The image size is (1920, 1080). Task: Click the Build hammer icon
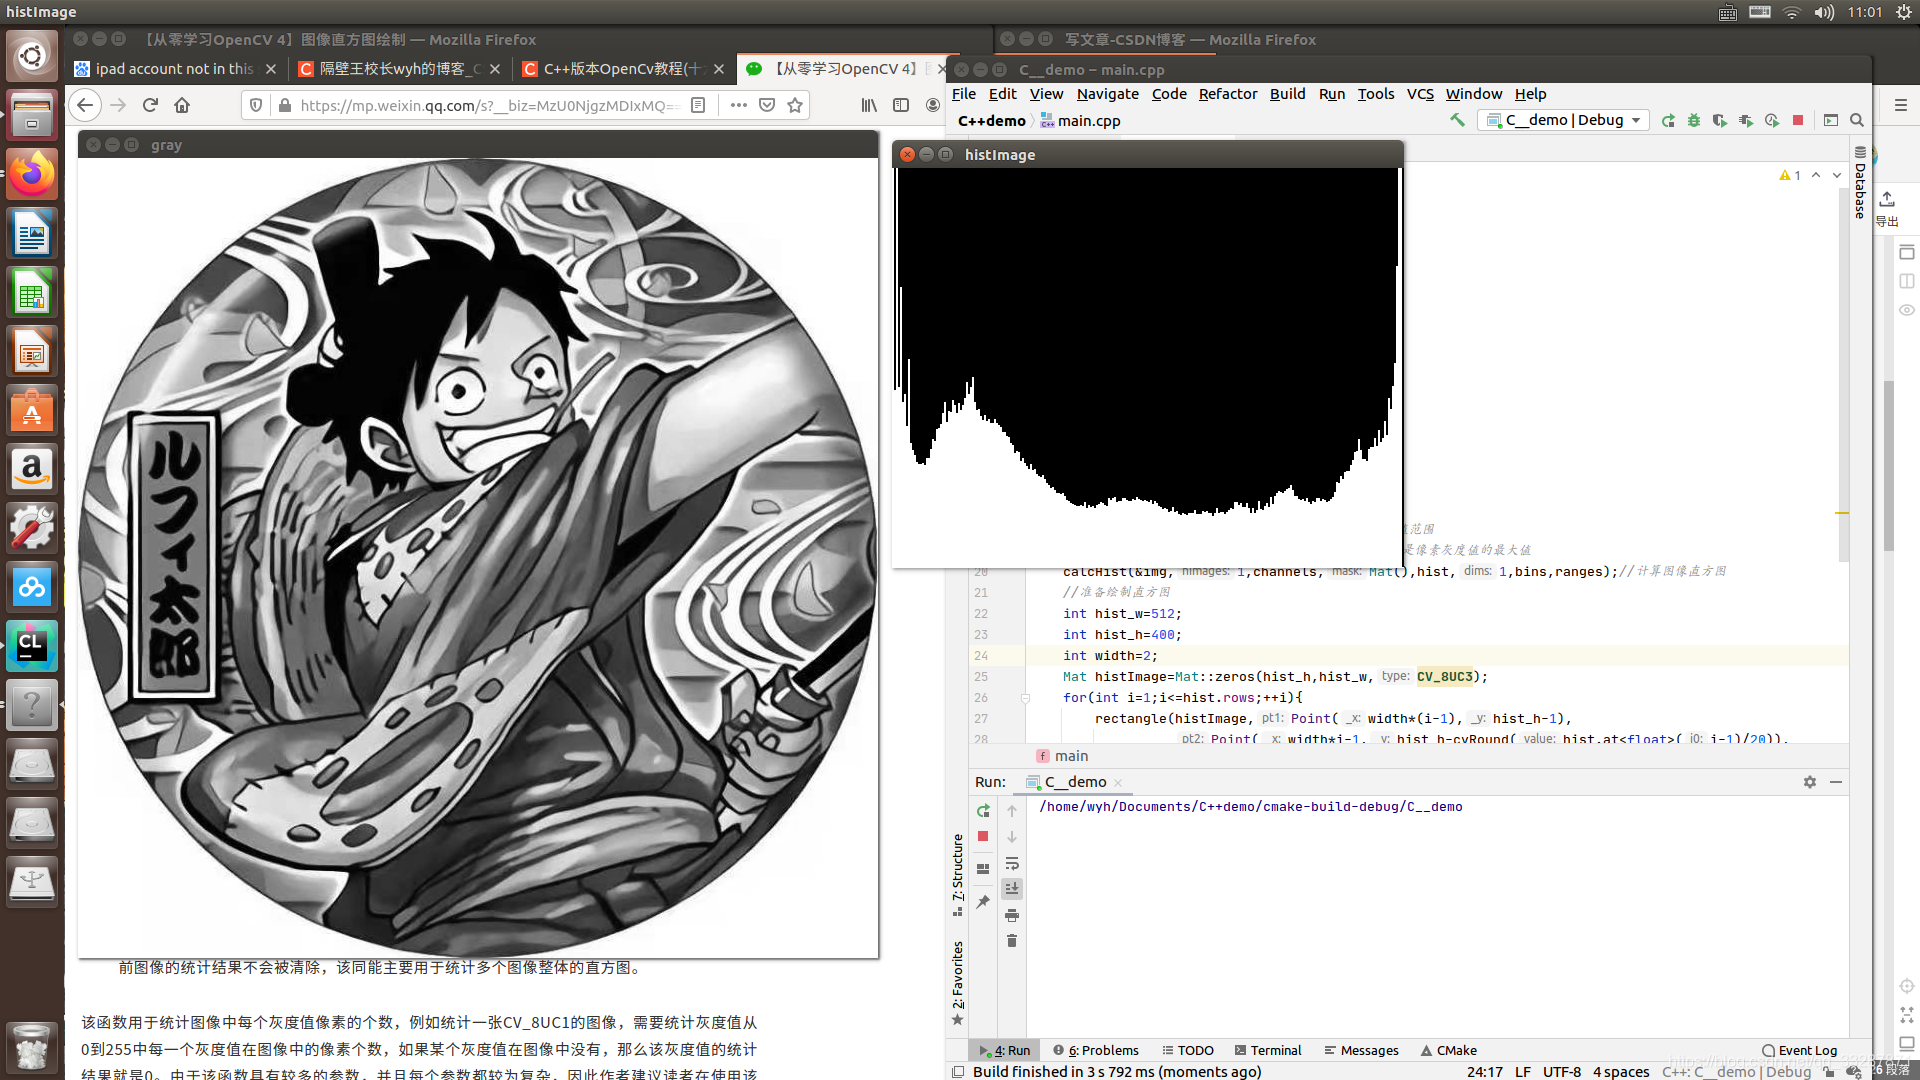pyautogui.click(x=1457, y=120)
